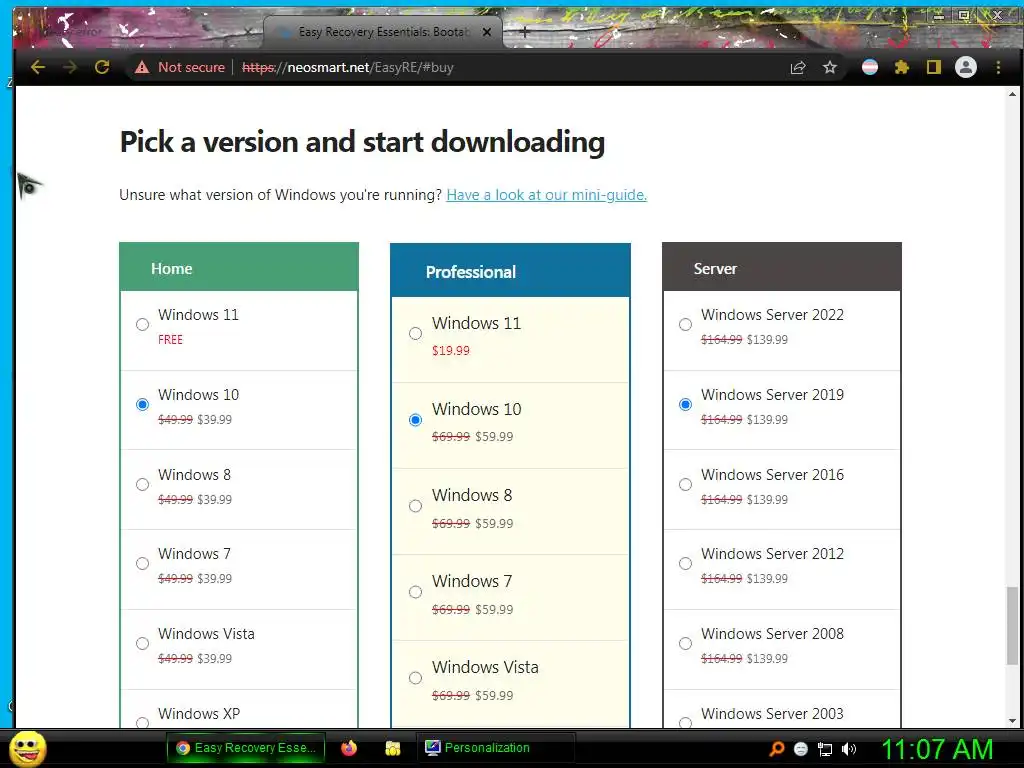Launch Firefox from the taskbar
Viewport: 1024px width, 768px height.
click(x=349, y=748)
